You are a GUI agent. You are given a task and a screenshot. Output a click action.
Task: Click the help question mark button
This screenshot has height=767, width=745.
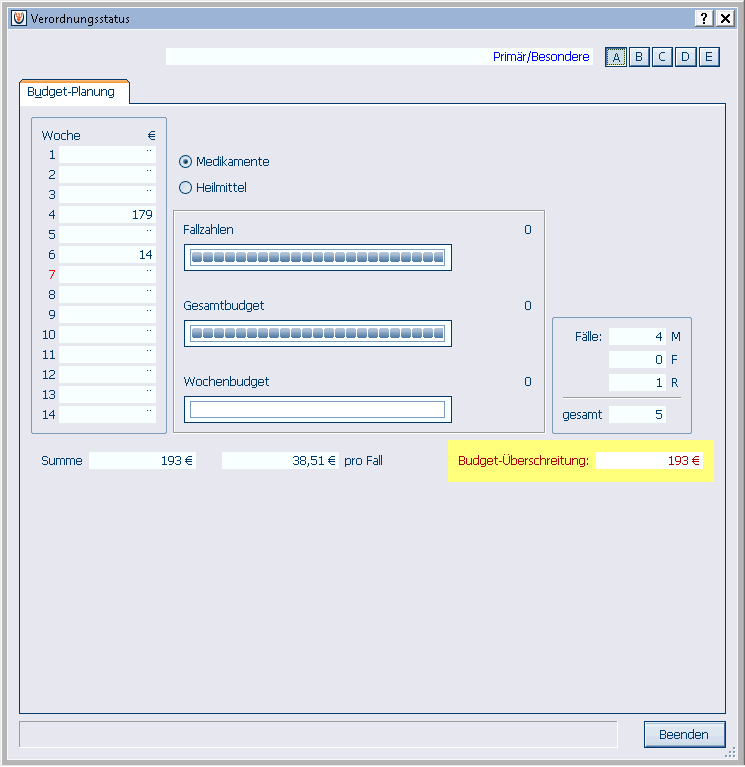click(x=704, y=19)
